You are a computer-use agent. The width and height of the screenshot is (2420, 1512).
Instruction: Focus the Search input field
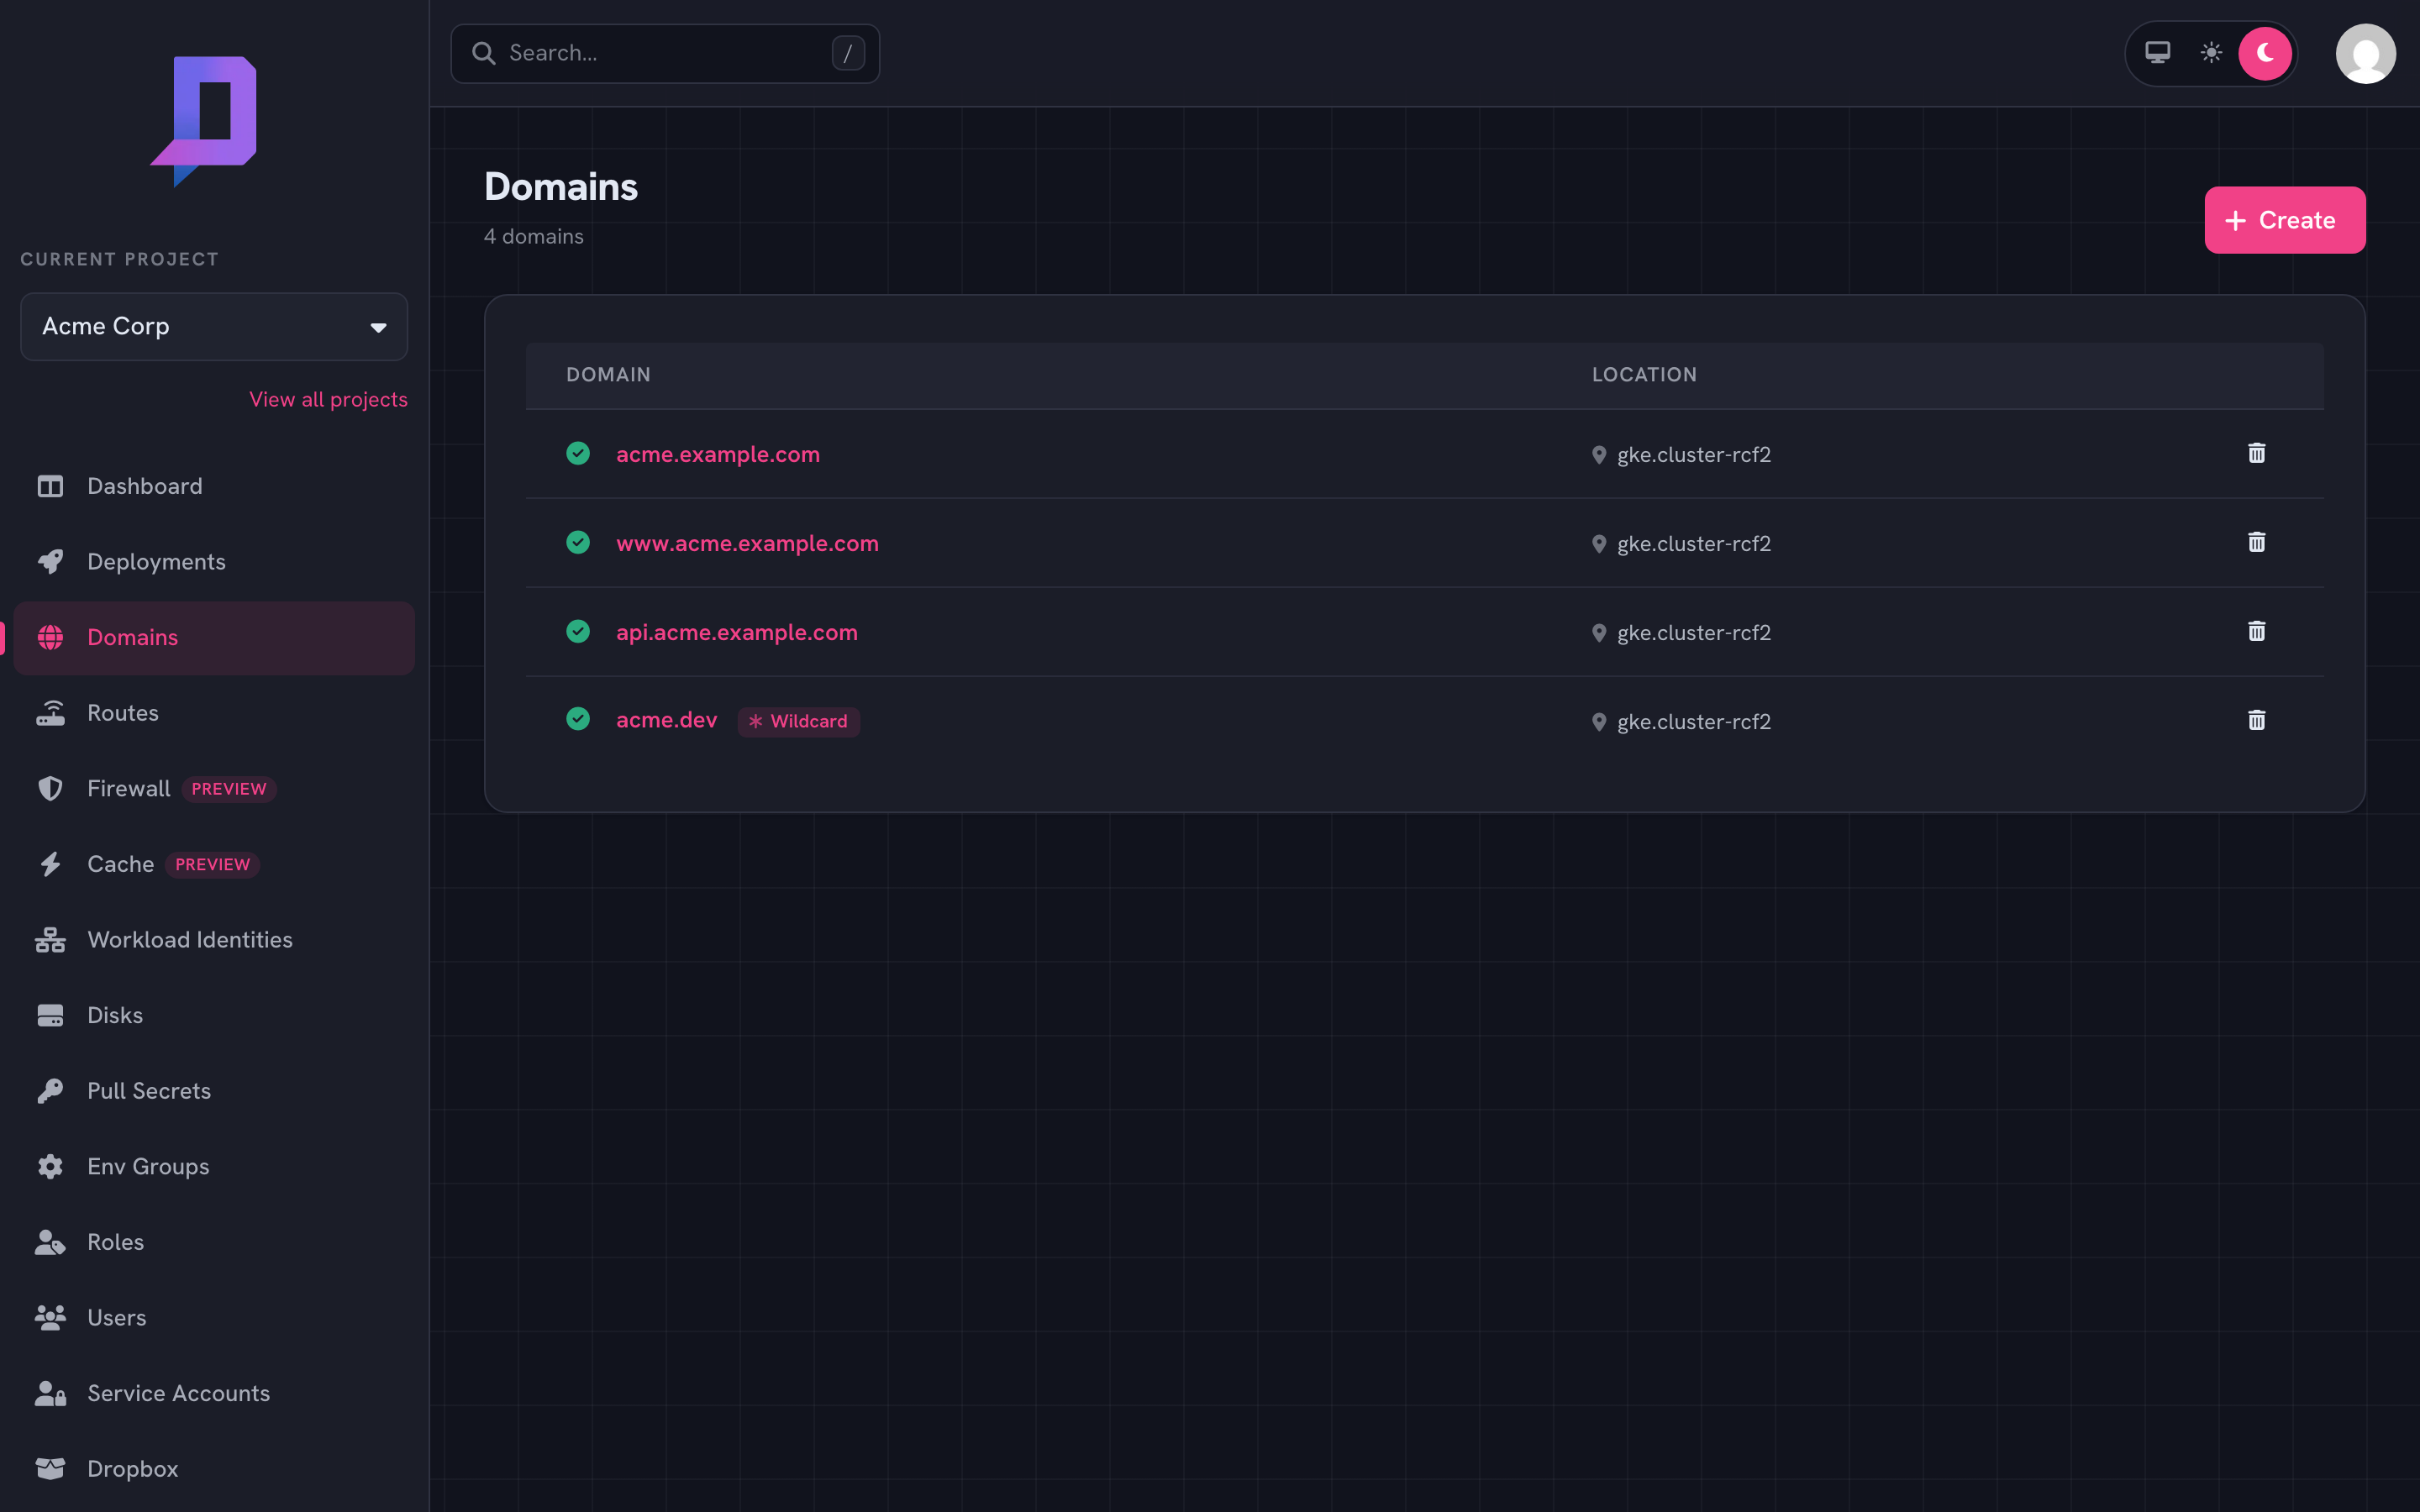(665, 53)
